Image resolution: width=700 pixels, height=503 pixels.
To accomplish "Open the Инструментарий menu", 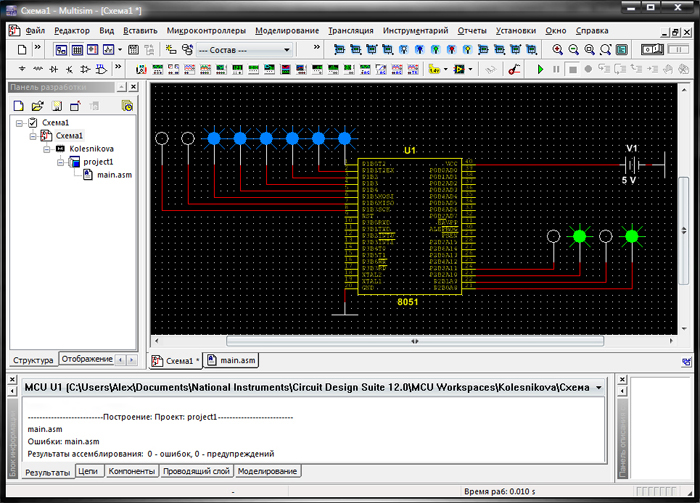I will (415, 30).
